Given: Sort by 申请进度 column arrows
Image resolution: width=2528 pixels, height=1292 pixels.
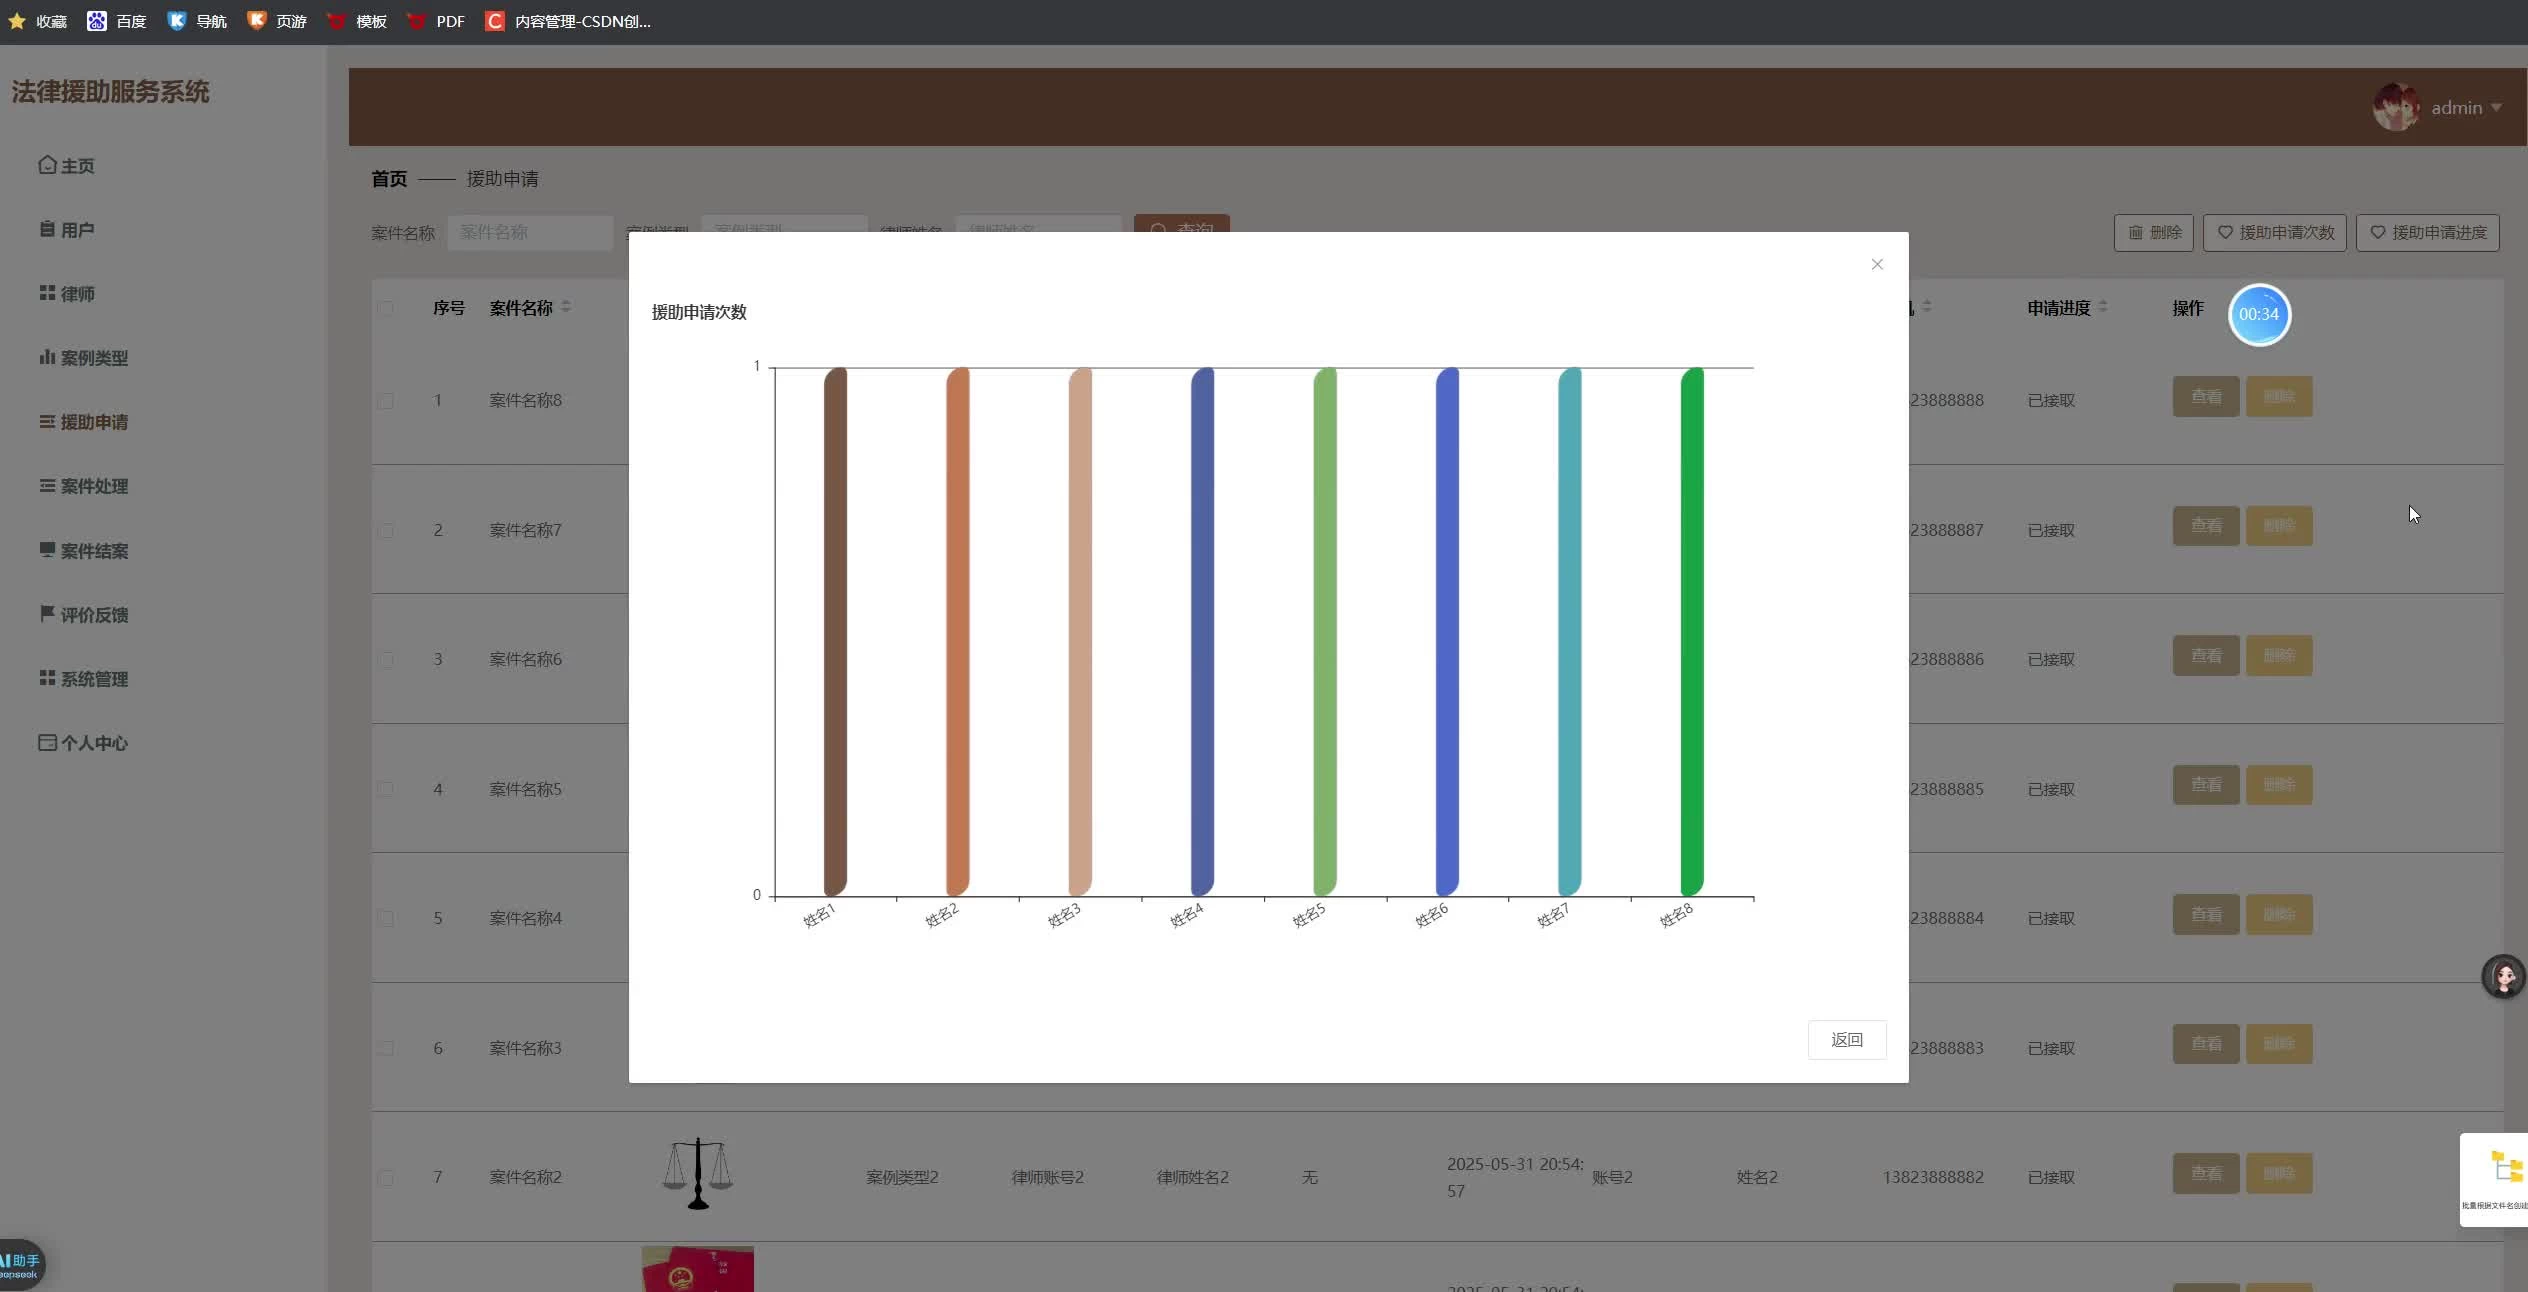Looking at the screenshot, I should pyautogui.click(x=2102, y=307).
